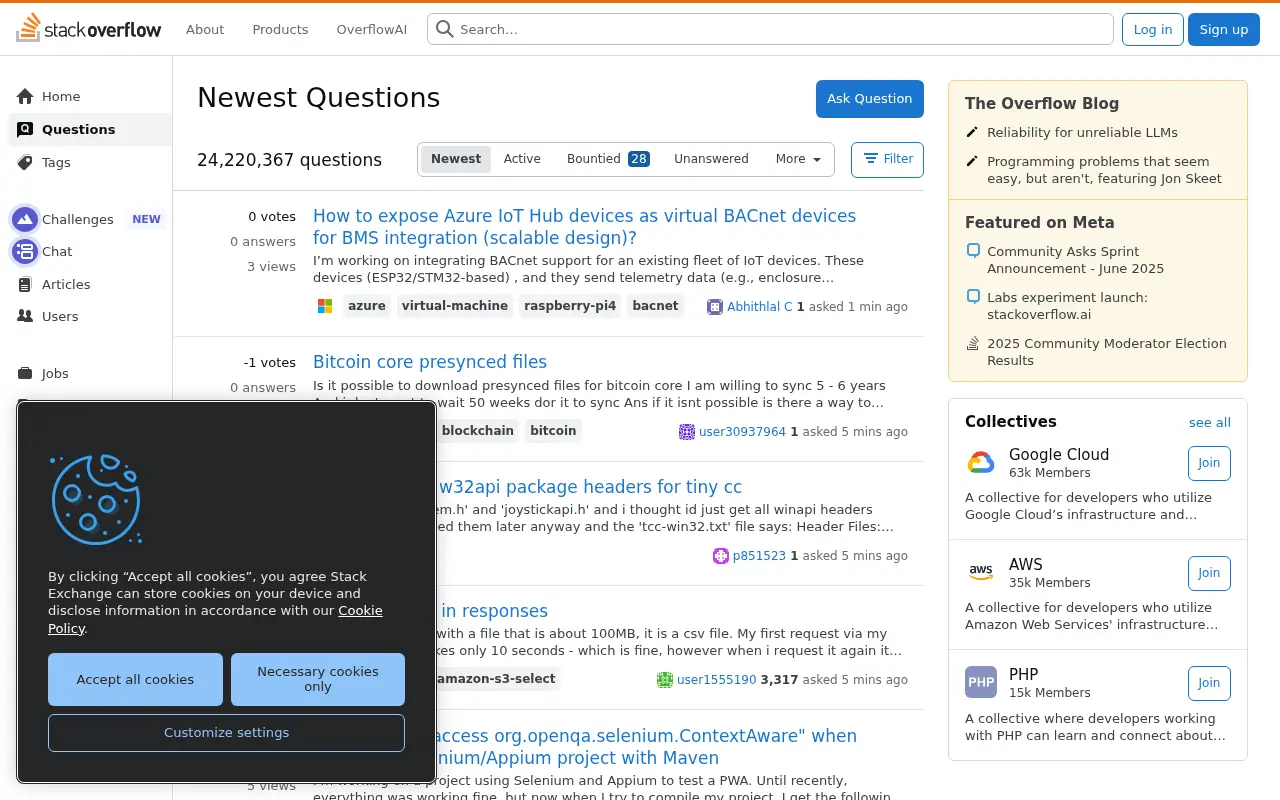Click speech bubble icon by Community Asks Sprint
This screenshot has height=800, width=1280.
pos(973,251)
